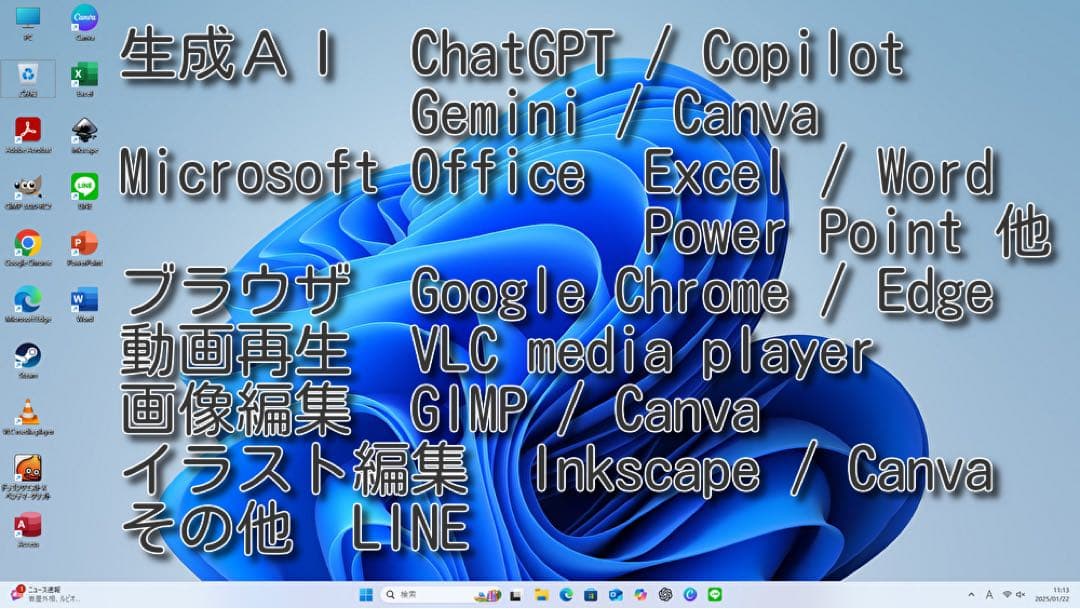Switch IME input mode via the tray A
This screenshot has height=609, width=1080.
989,595
